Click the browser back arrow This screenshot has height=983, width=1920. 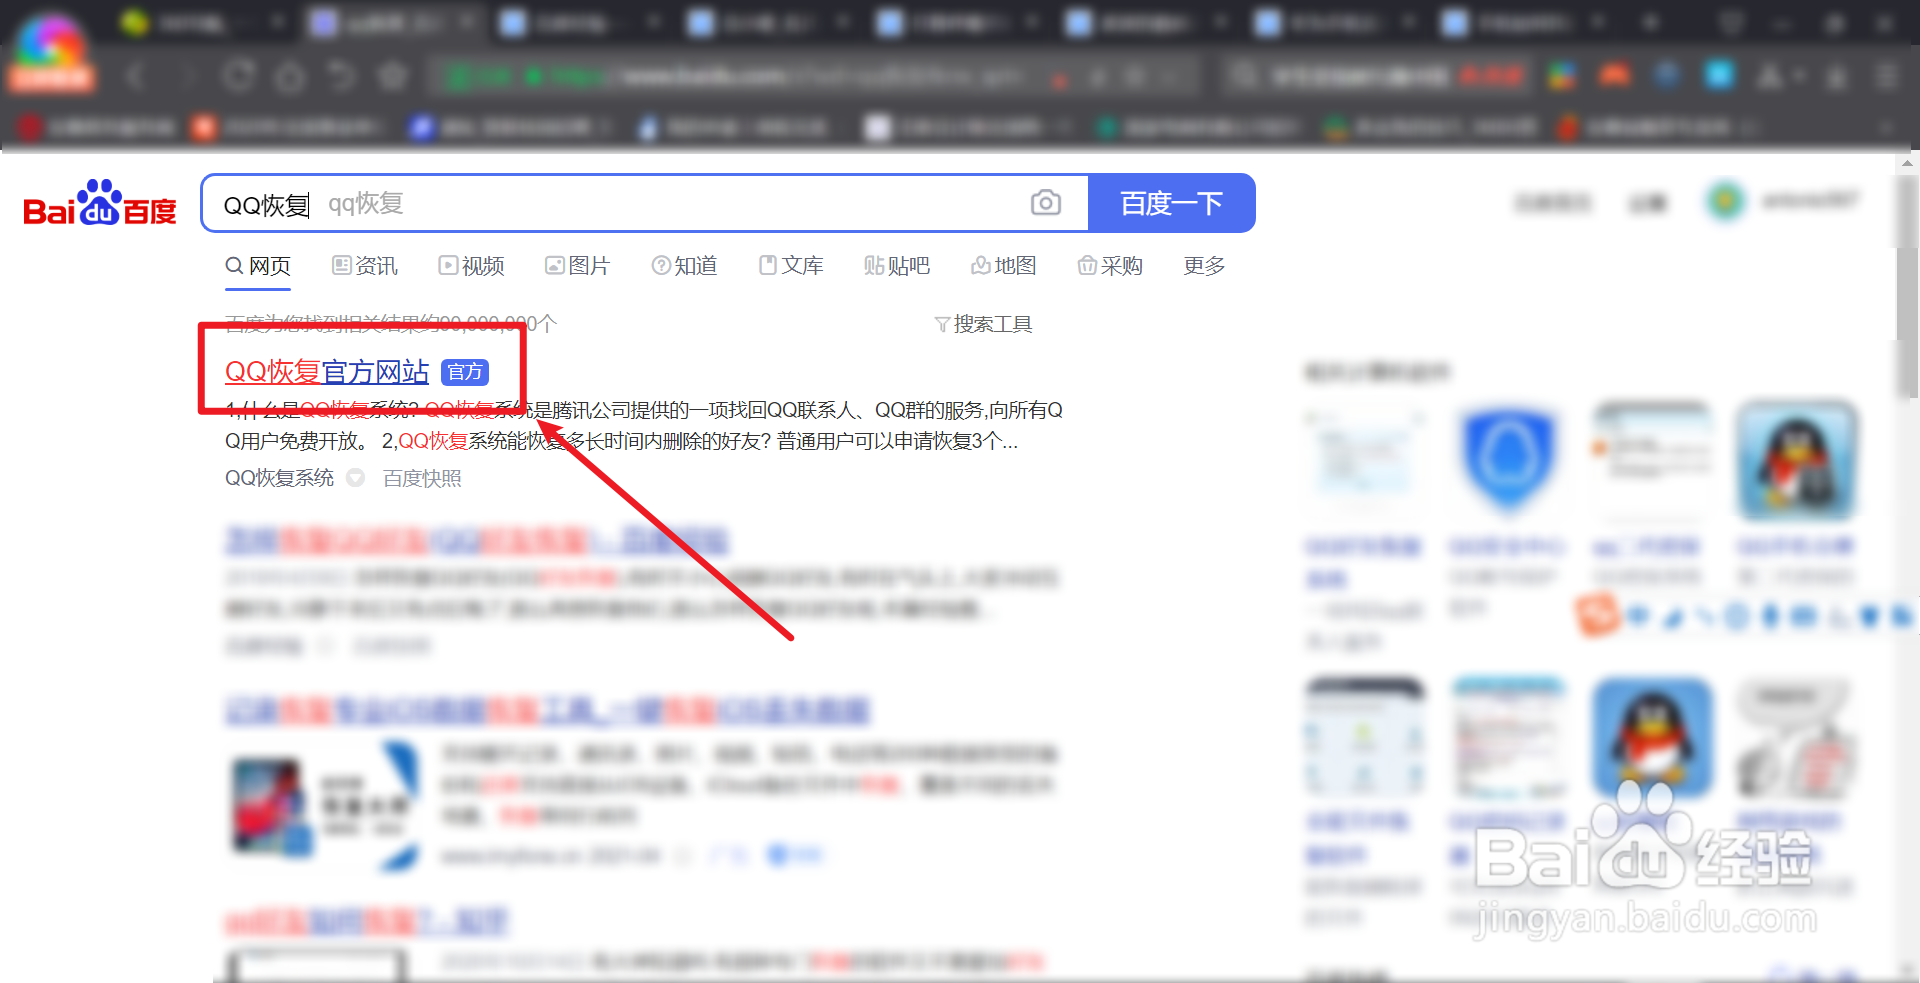point(138,75)
